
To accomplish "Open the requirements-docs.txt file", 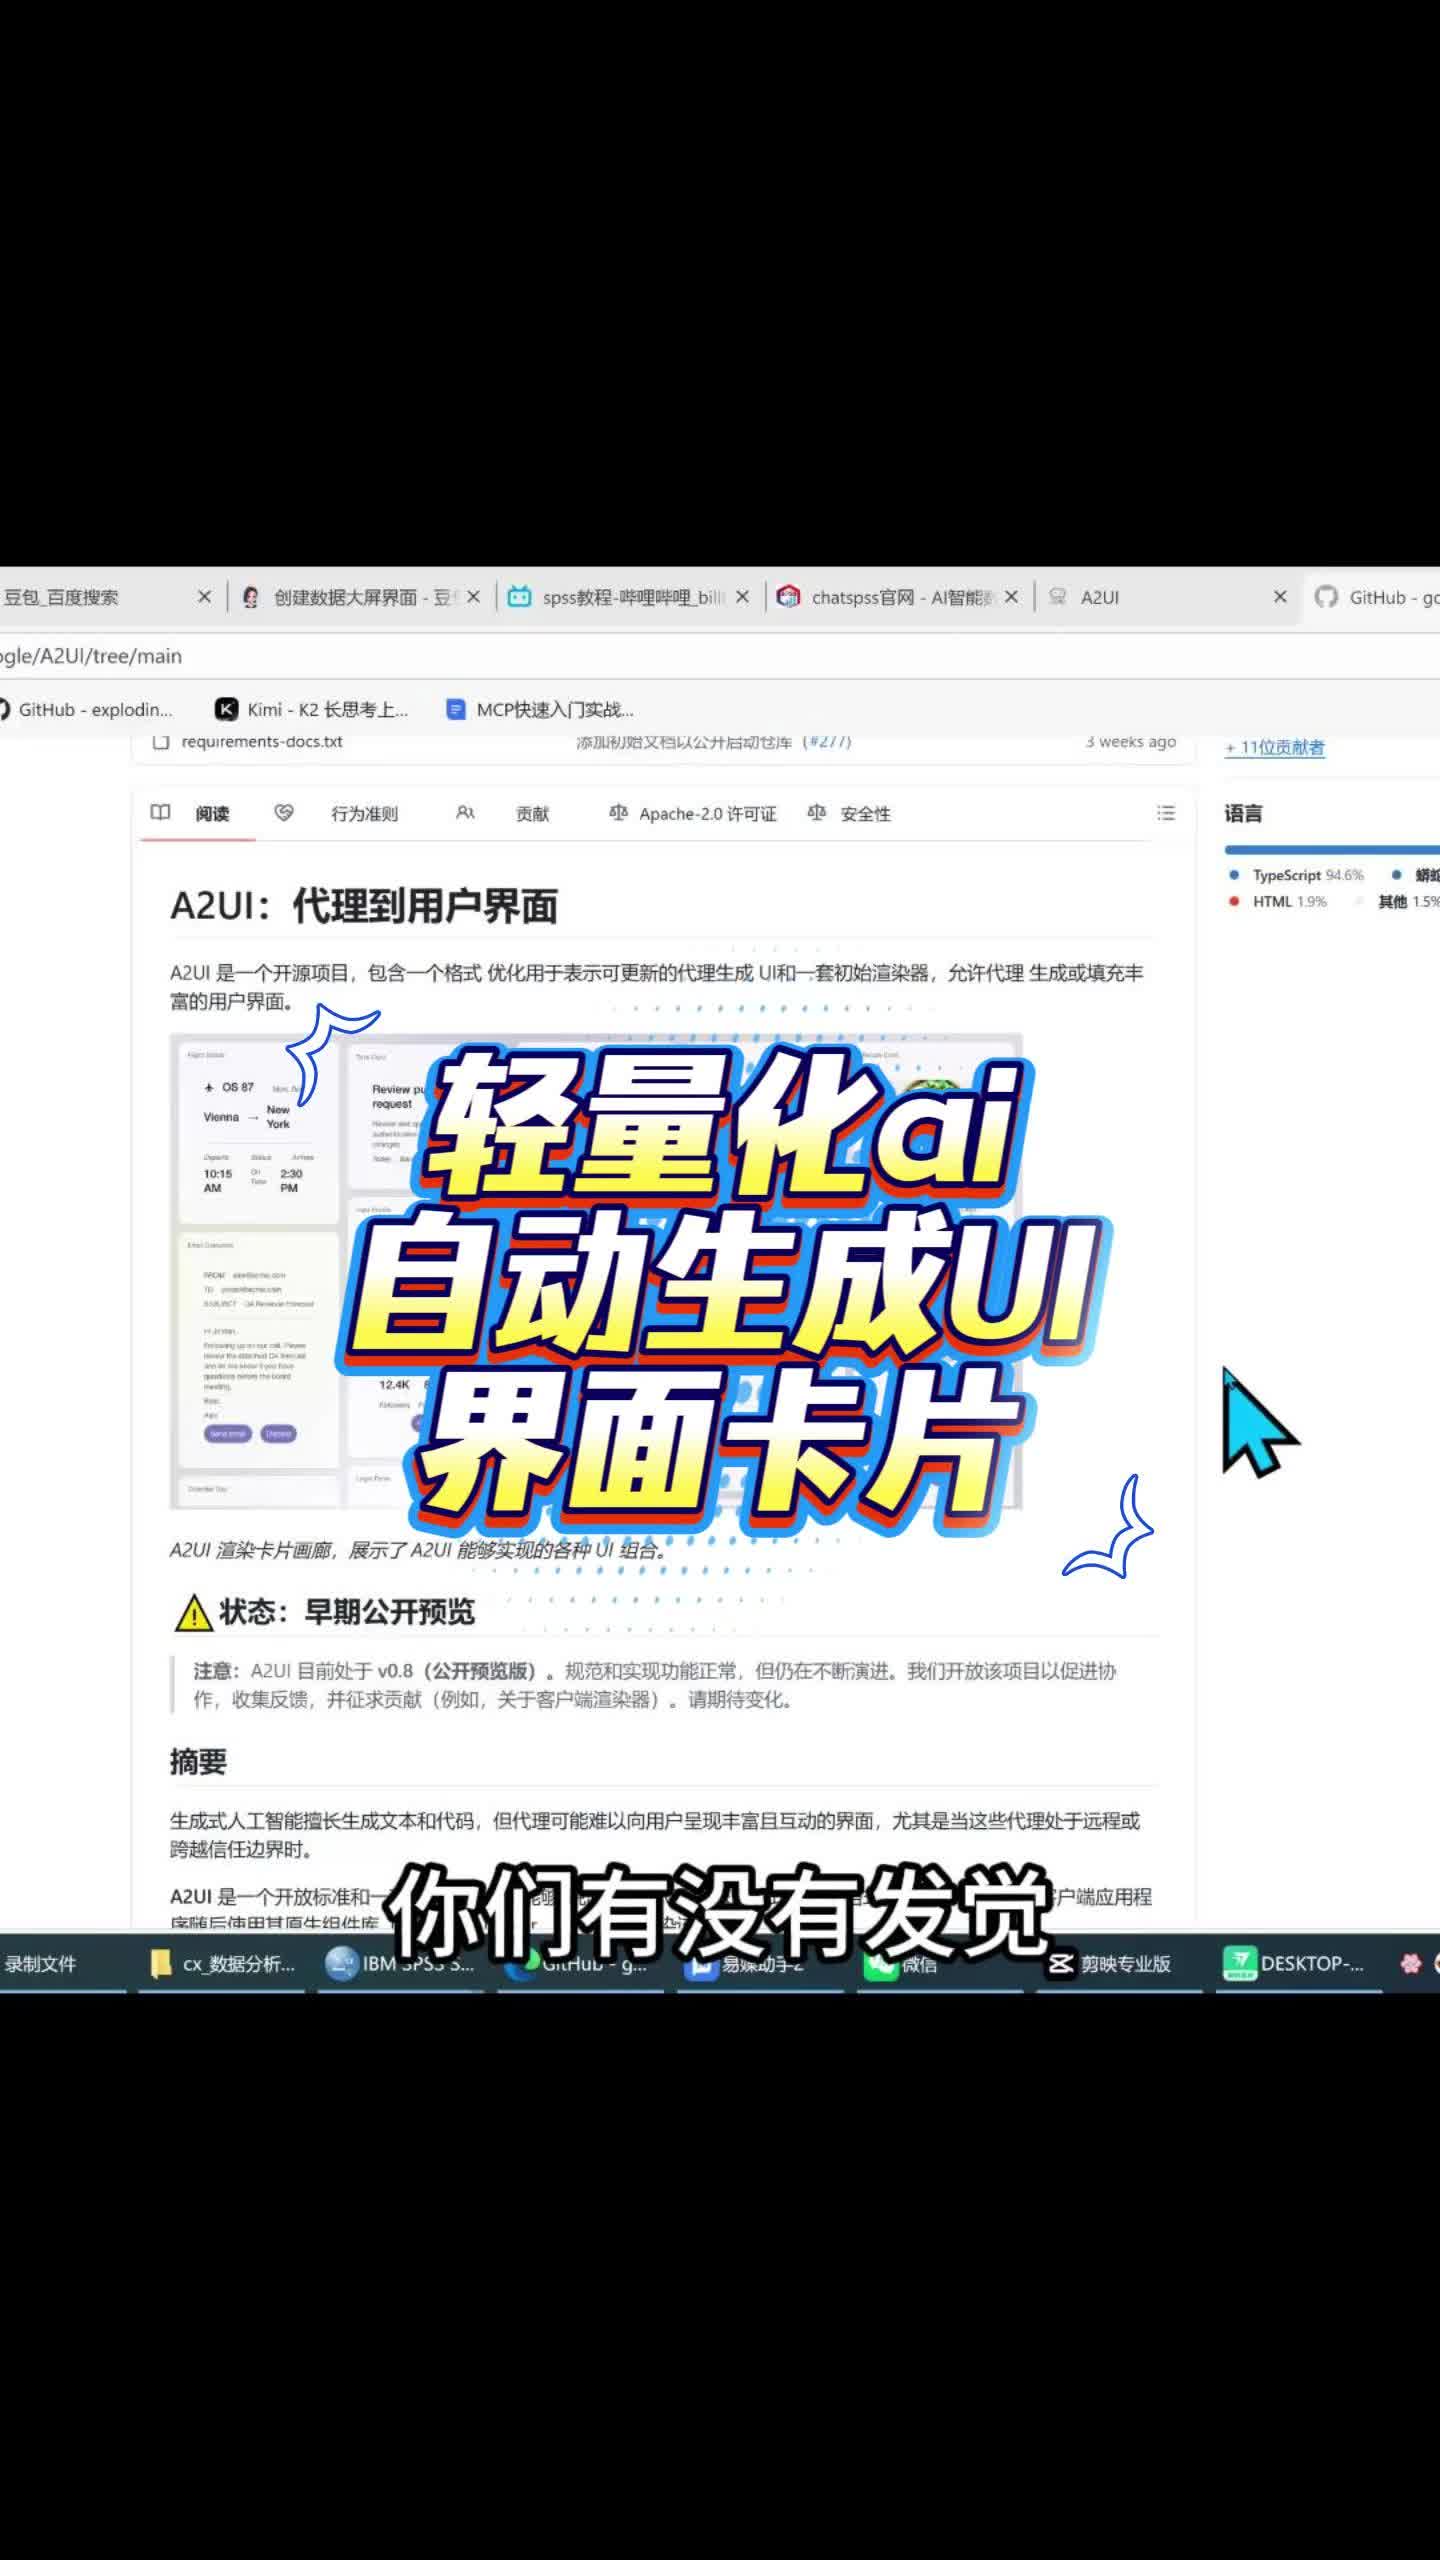I will 262,742.
